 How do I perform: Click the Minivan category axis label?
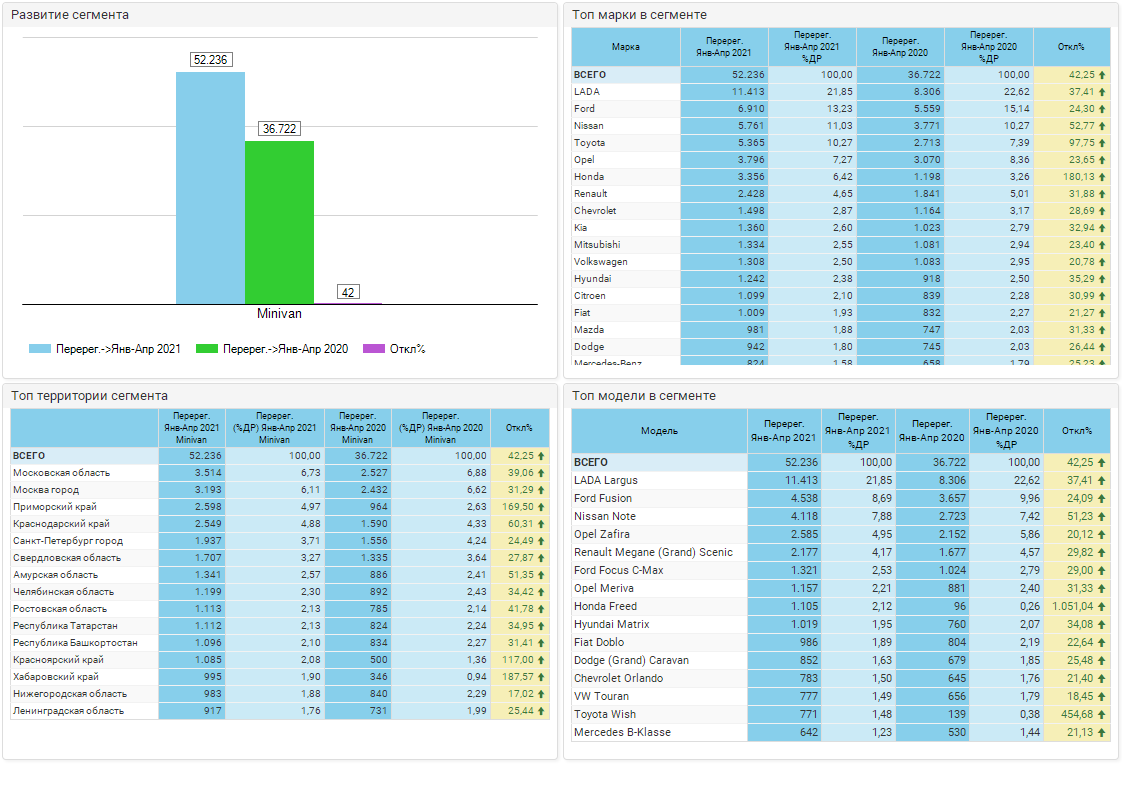[279, 314]
